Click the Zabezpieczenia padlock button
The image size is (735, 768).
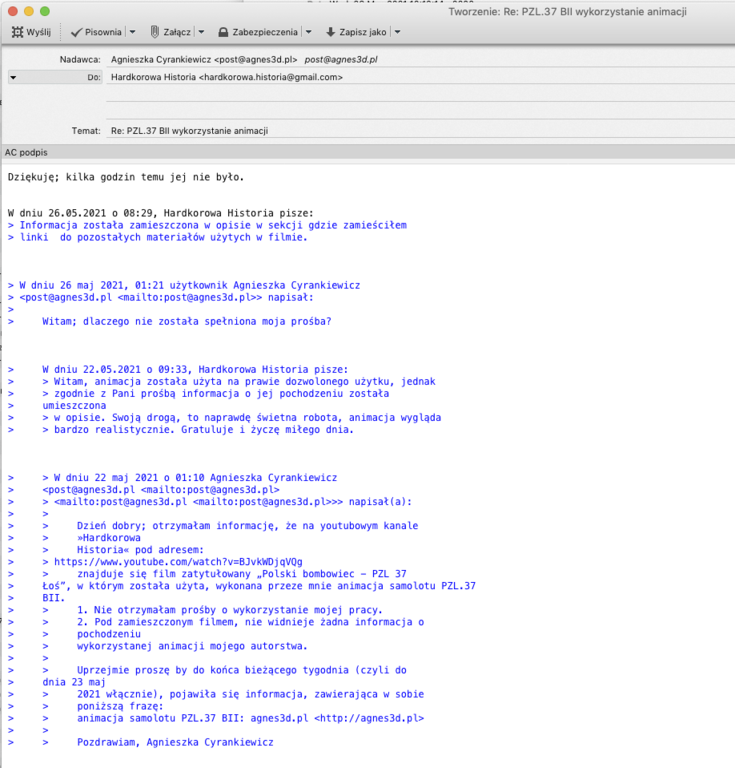tap(257, 32)
